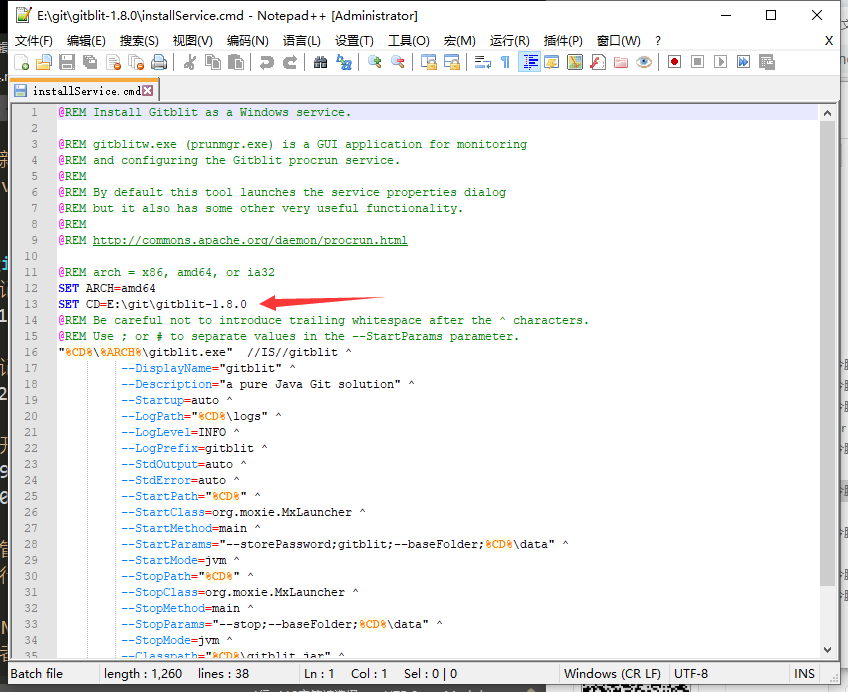848x692 pixels.
Task: Open the 运行(R) menu
Action: pos(509,41)
